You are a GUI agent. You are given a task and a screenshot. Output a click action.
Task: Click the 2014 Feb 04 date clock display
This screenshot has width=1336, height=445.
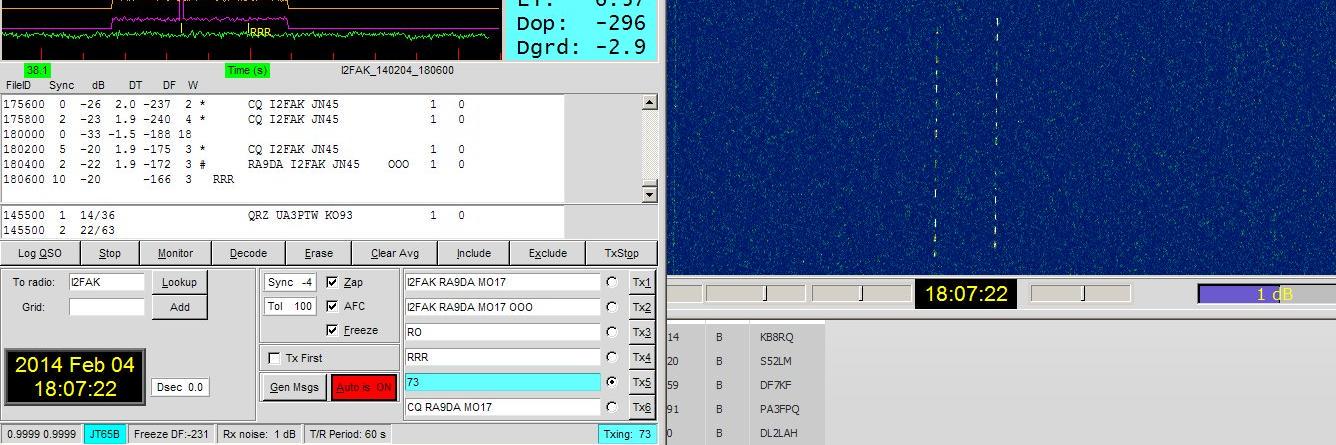pyautogui.click(x=75, y=377)
